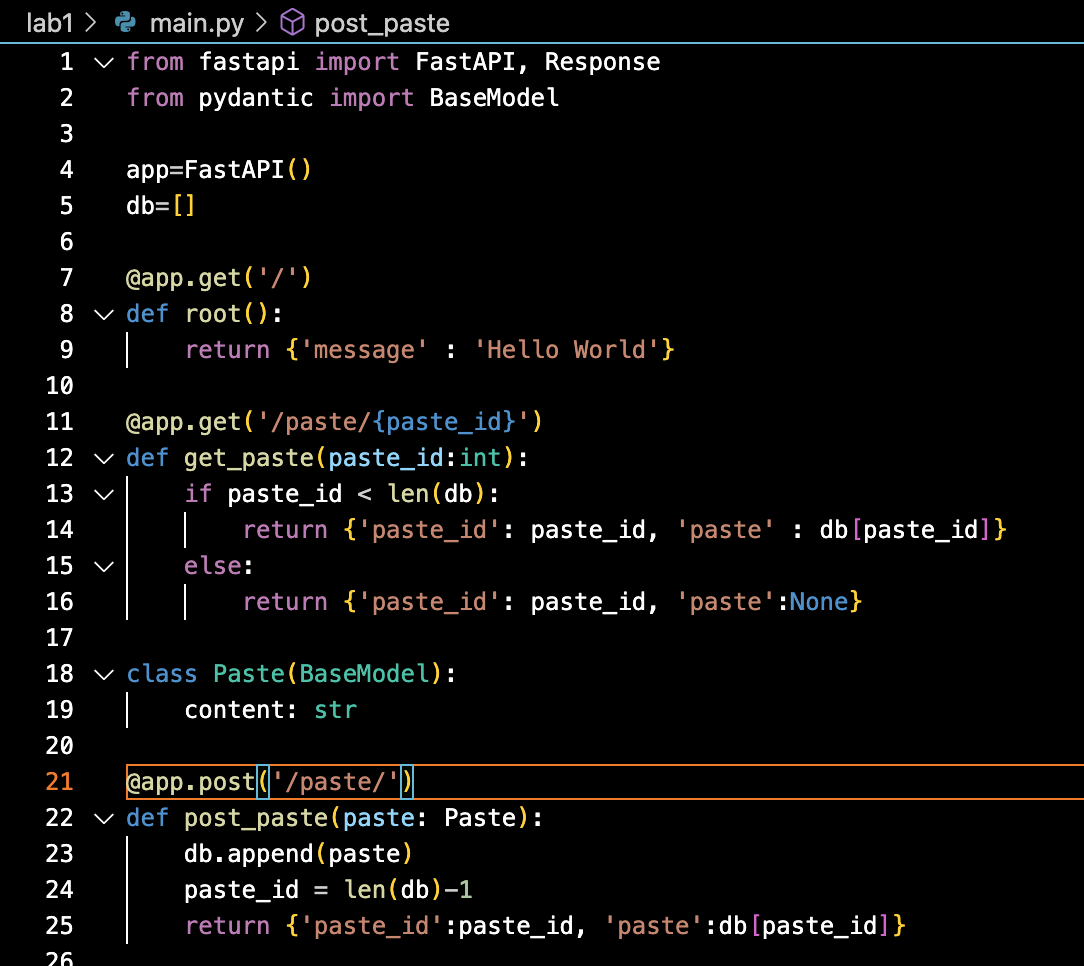1084x966 pixels.
Task: Select main.py in the breadcrumb
Action: pyautogui.click(x=196, y=24)
